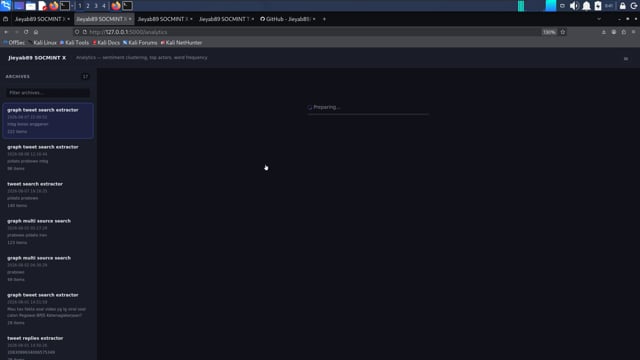The height and width of the screenshot is (360, 640).
Task: Open the file manager panel launcher
Action: point(31,6)
